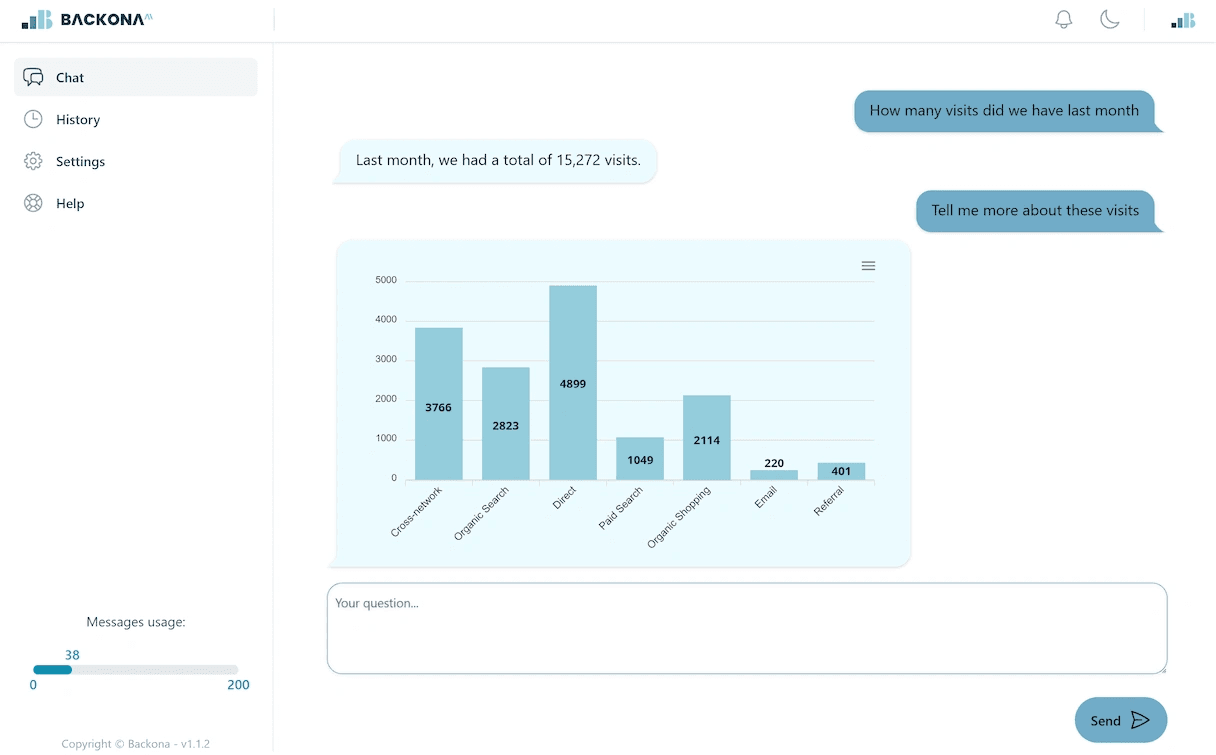Screen dimensions: 1216x755
Task: Open the notifications bell
Action: coord(1064,19)
